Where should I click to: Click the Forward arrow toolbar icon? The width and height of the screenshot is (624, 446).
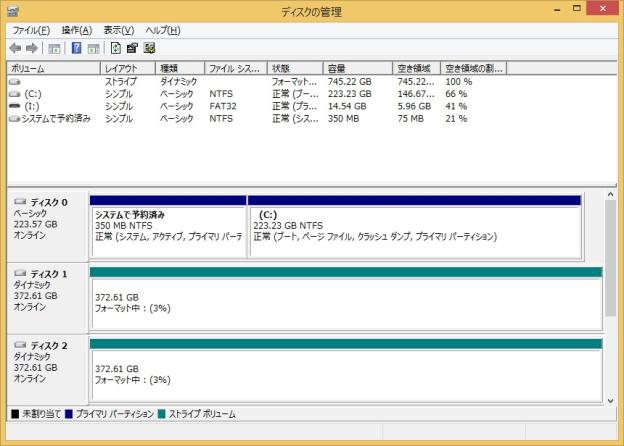point(32,49)
